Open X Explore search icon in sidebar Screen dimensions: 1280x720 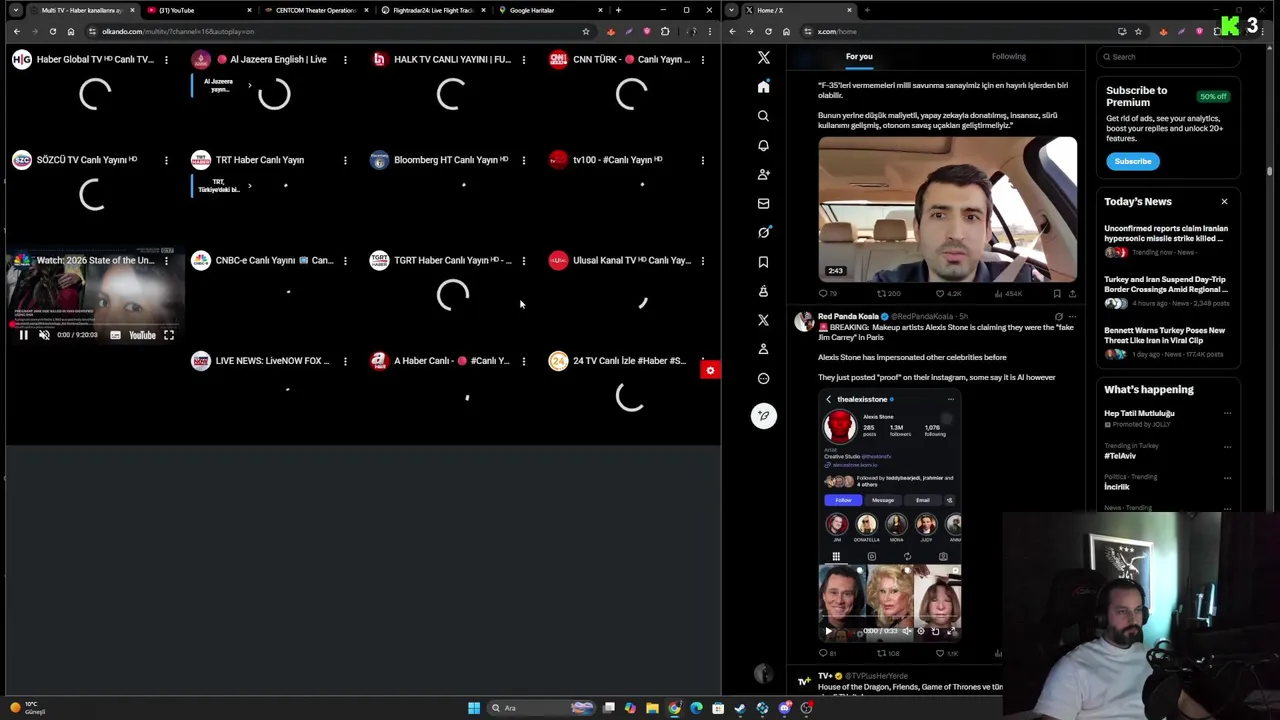point(763,116)
